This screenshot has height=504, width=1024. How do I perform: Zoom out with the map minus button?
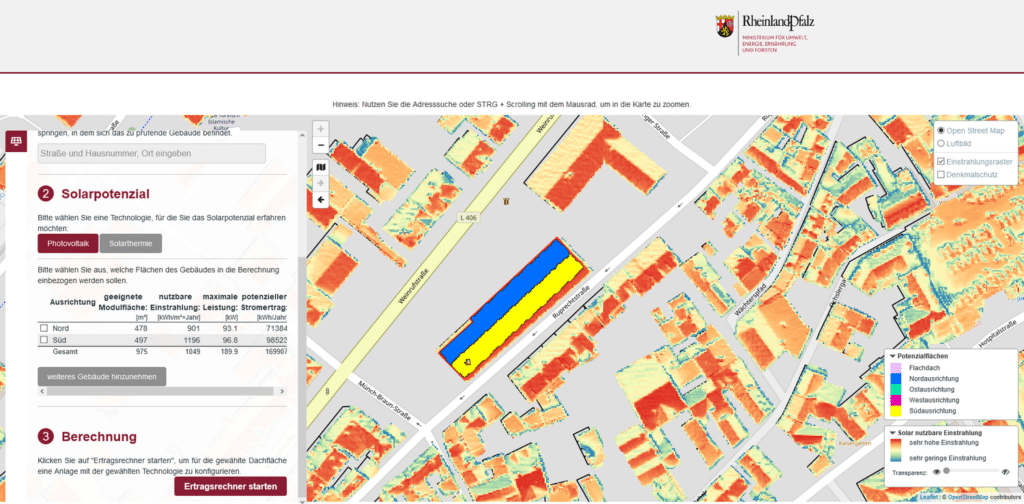pos(321,146)
